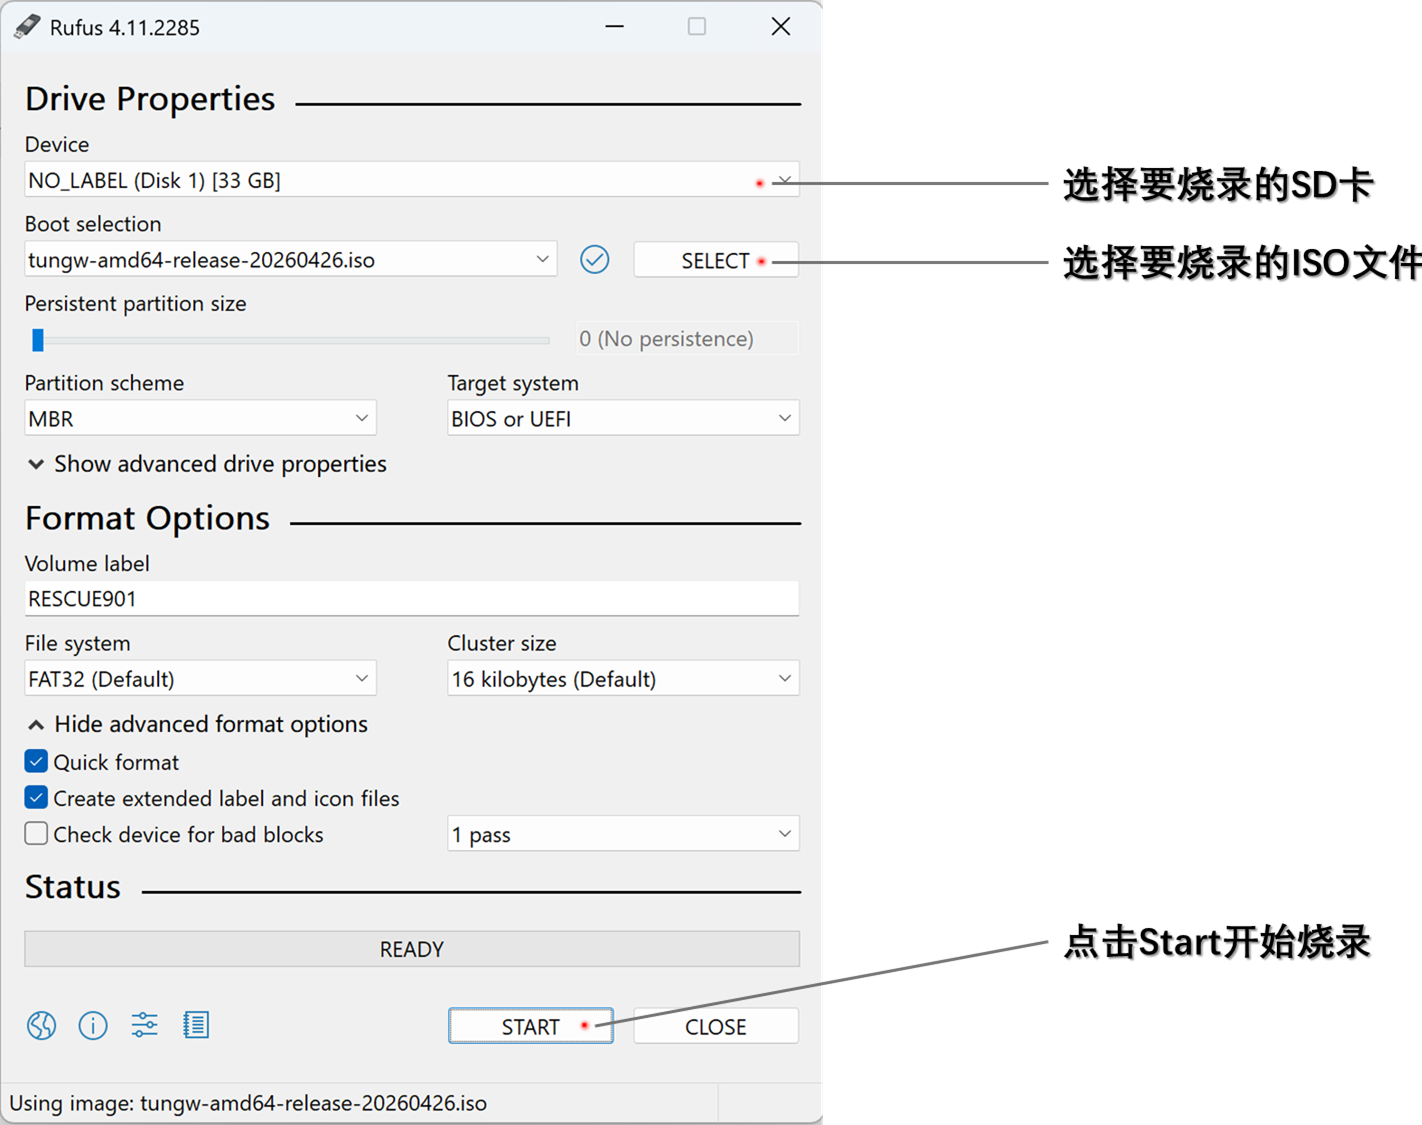Open the bad blocks pass count dropdown

coord(623,834)
